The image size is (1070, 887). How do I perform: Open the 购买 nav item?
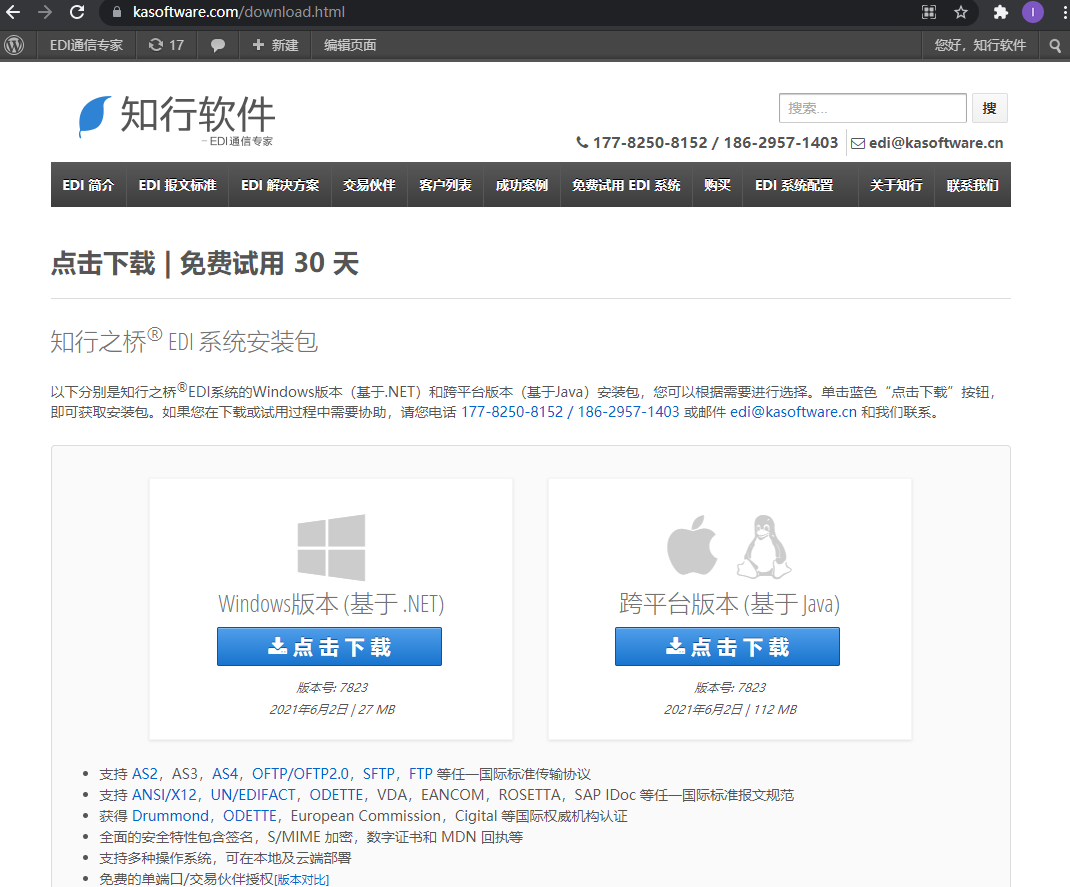tap(717, 185)
